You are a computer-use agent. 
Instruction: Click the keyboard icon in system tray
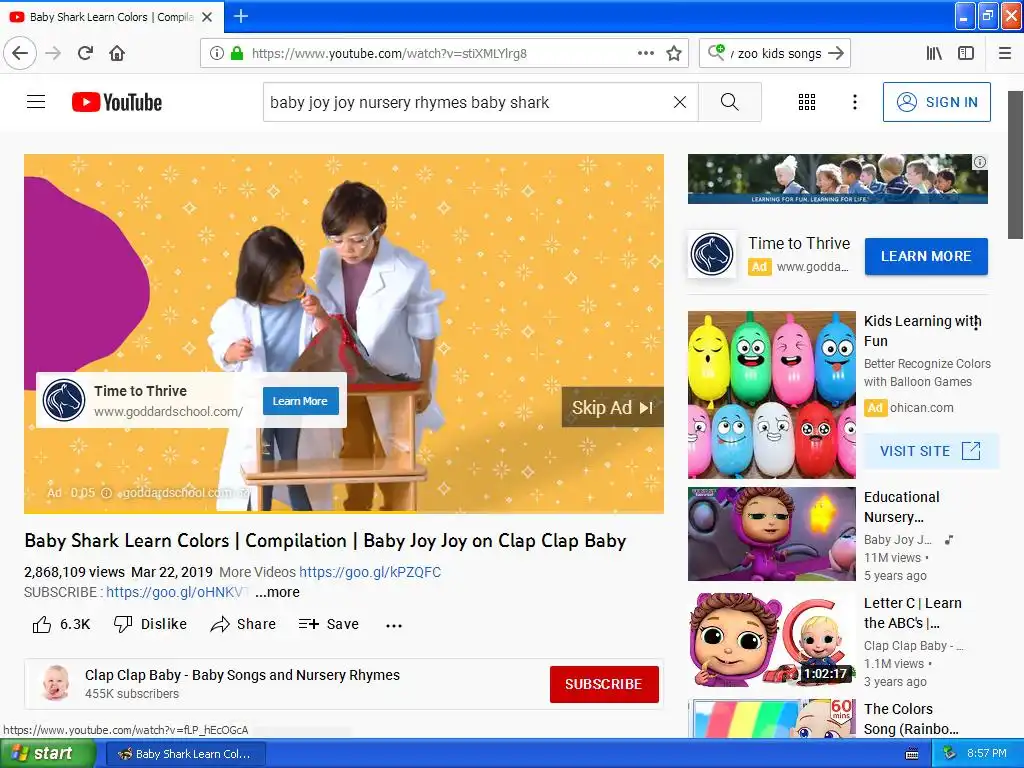(x=912, y=754)
